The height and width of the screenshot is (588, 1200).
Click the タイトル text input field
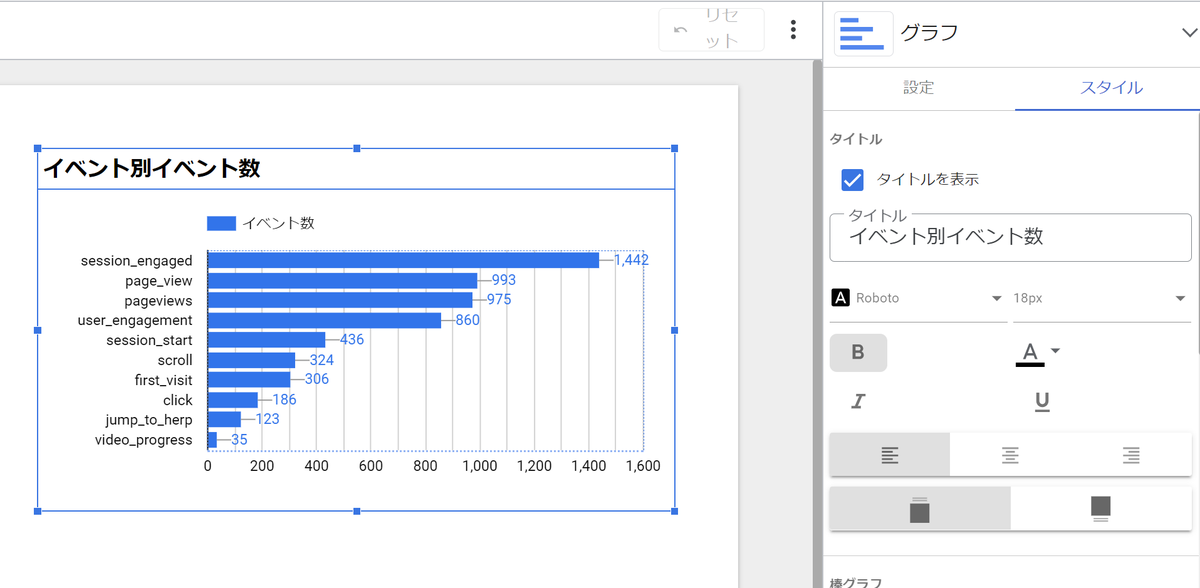pos(1010,238)
